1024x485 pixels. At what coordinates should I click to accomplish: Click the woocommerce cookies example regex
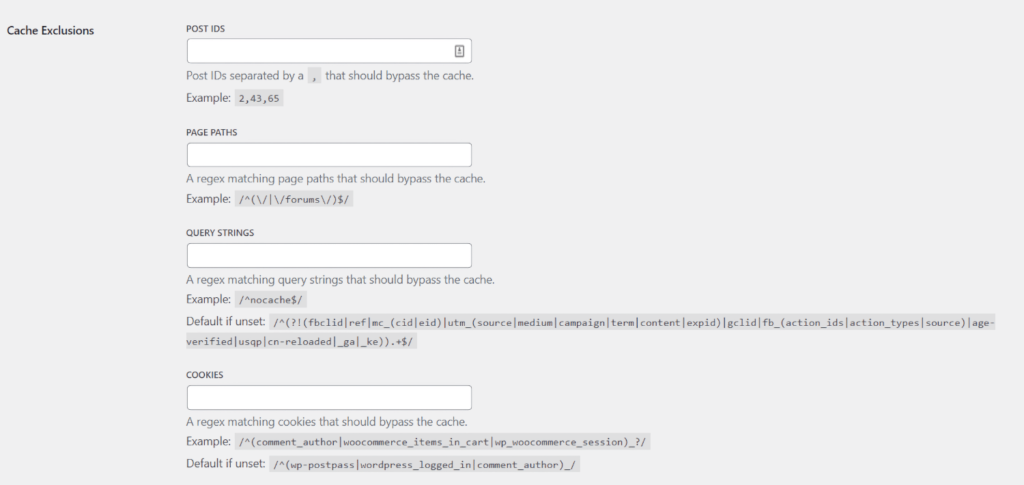tap(444, 441)
